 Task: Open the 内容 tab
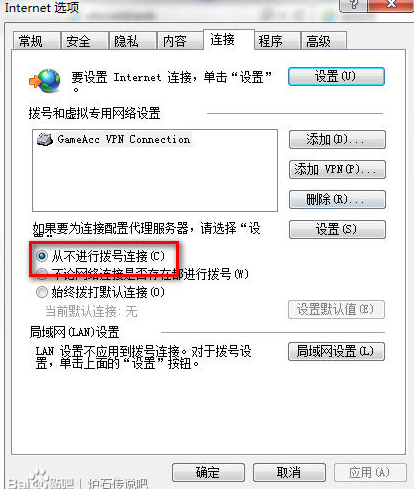(x=180, y=41)
